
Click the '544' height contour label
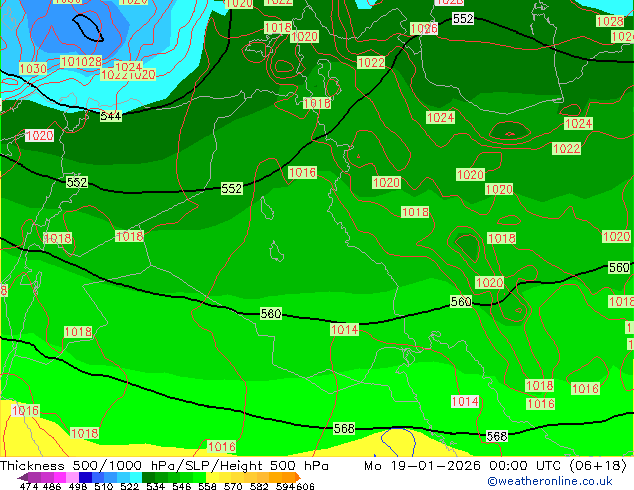coord(110,116)
